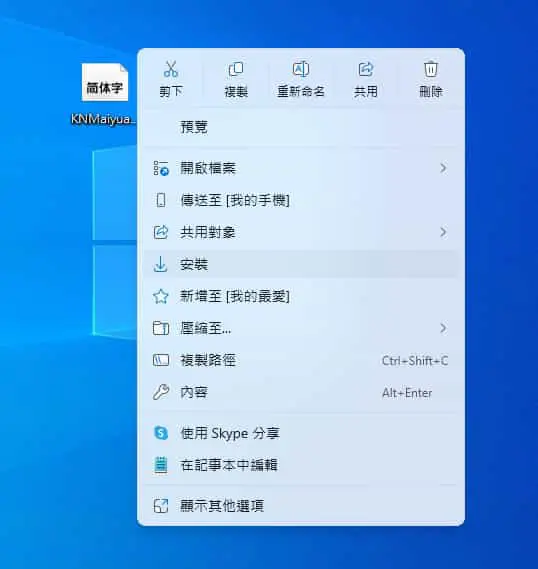Click the Share icon (共用)

click(366, 69)
